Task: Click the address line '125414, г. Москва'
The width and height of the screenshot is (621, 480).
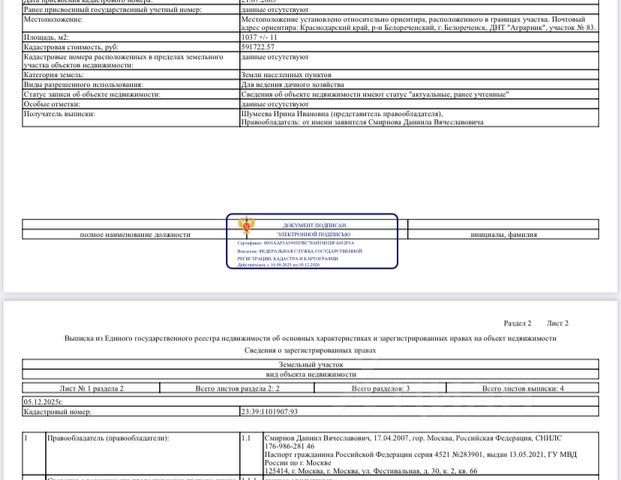Action: [x=371, y=471]
